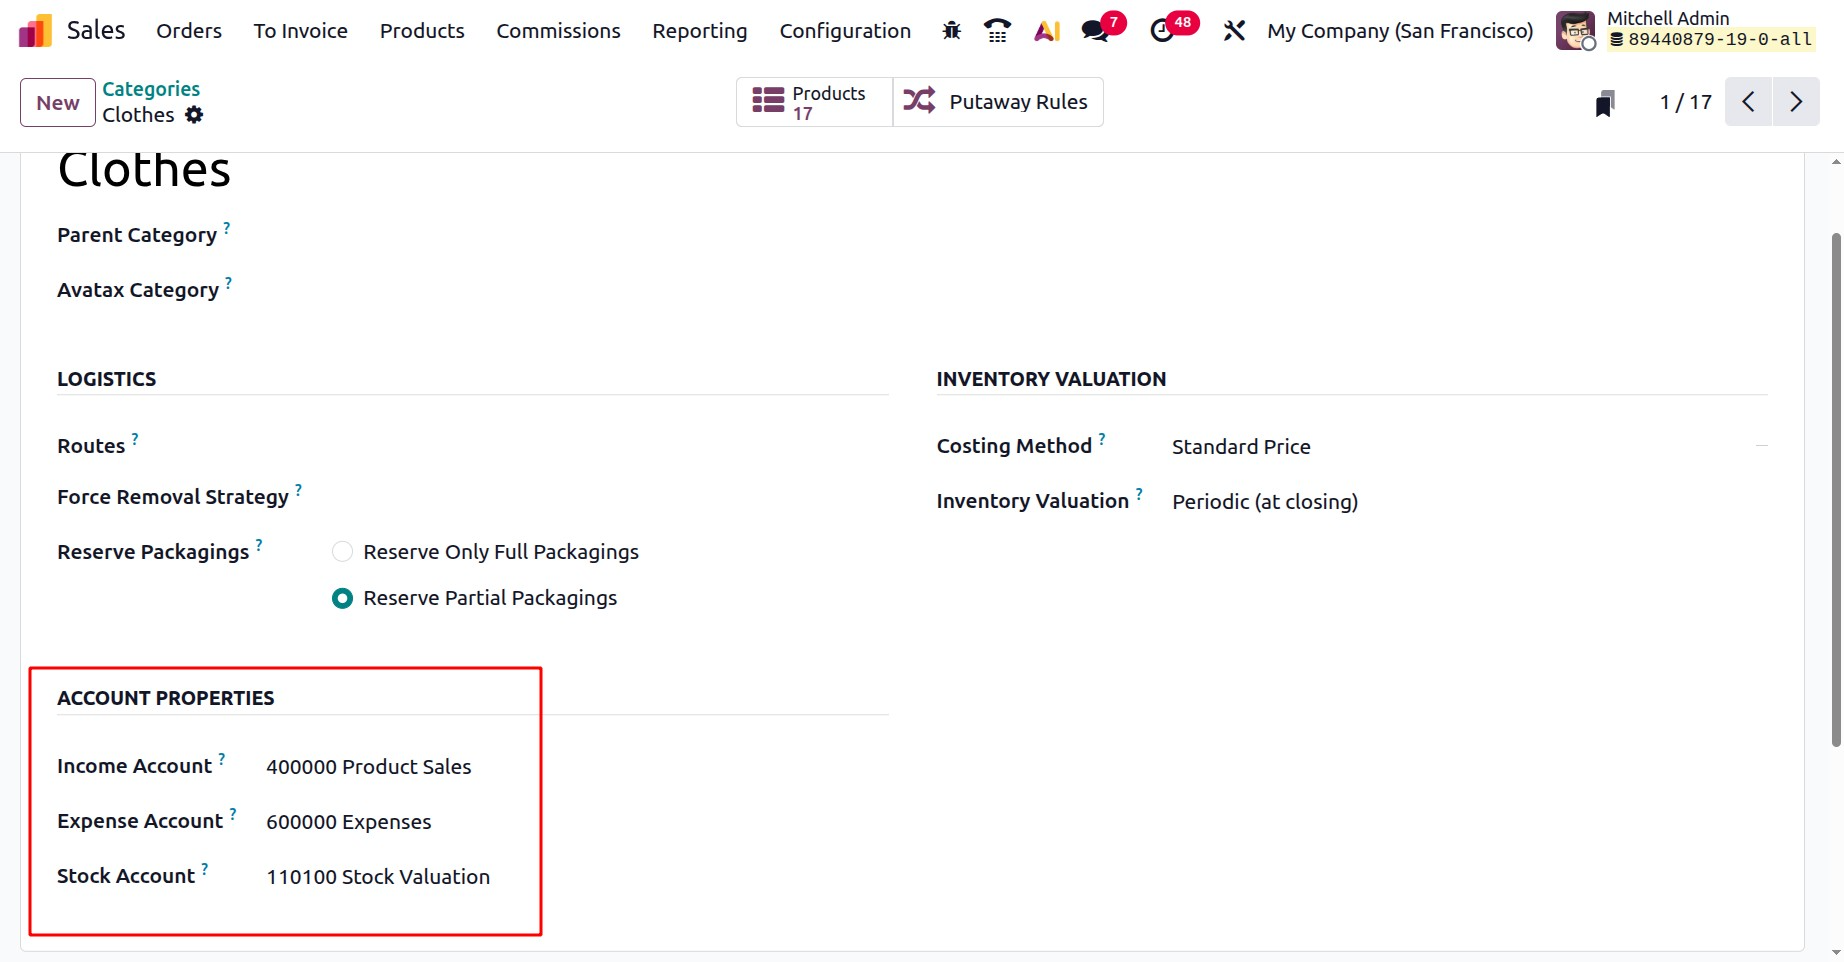Click the wrench and screwdriver tools icon
The image size is (1844, 962).
pyautogui.click(x=1234, y=31)
